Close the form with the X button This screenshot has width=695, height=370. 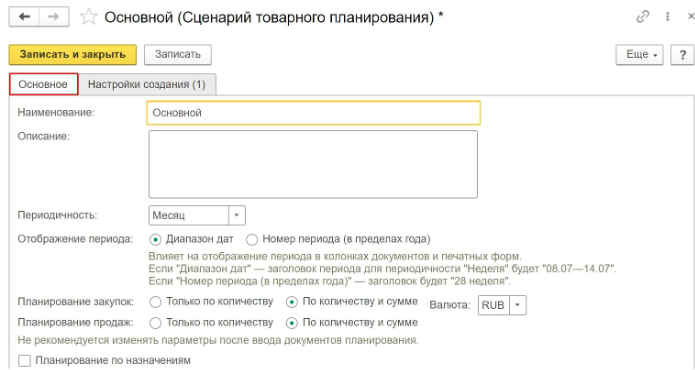click(x=691, y=17)
